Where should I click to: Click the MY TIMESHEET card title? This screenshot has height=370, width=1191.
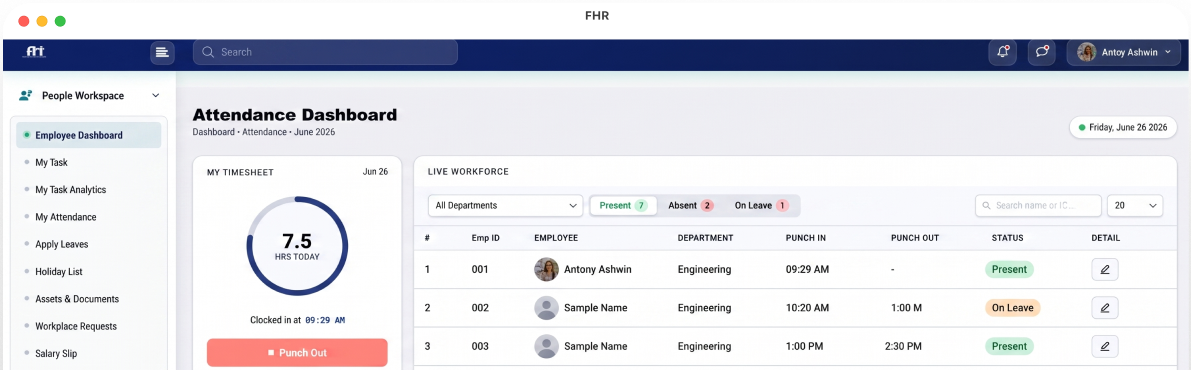pyautogui.click(x=240, y=172)
